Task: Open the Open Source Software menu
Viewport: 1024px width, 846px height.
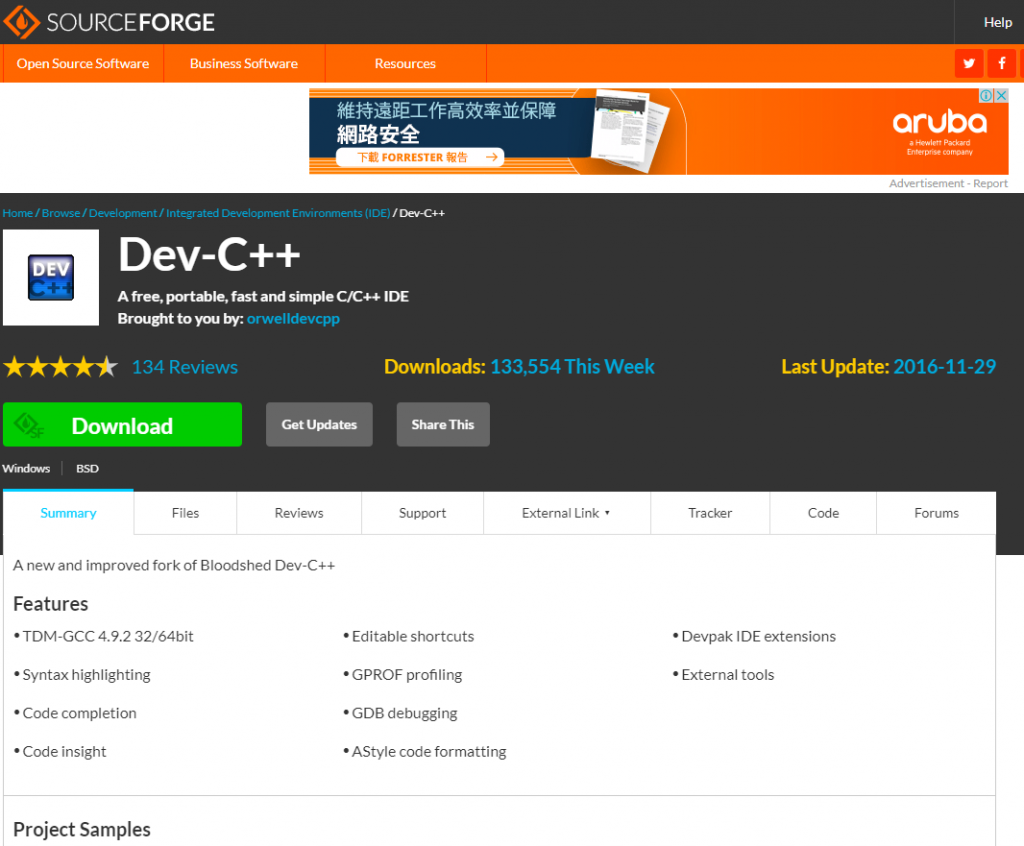Action: click(83, 63)
